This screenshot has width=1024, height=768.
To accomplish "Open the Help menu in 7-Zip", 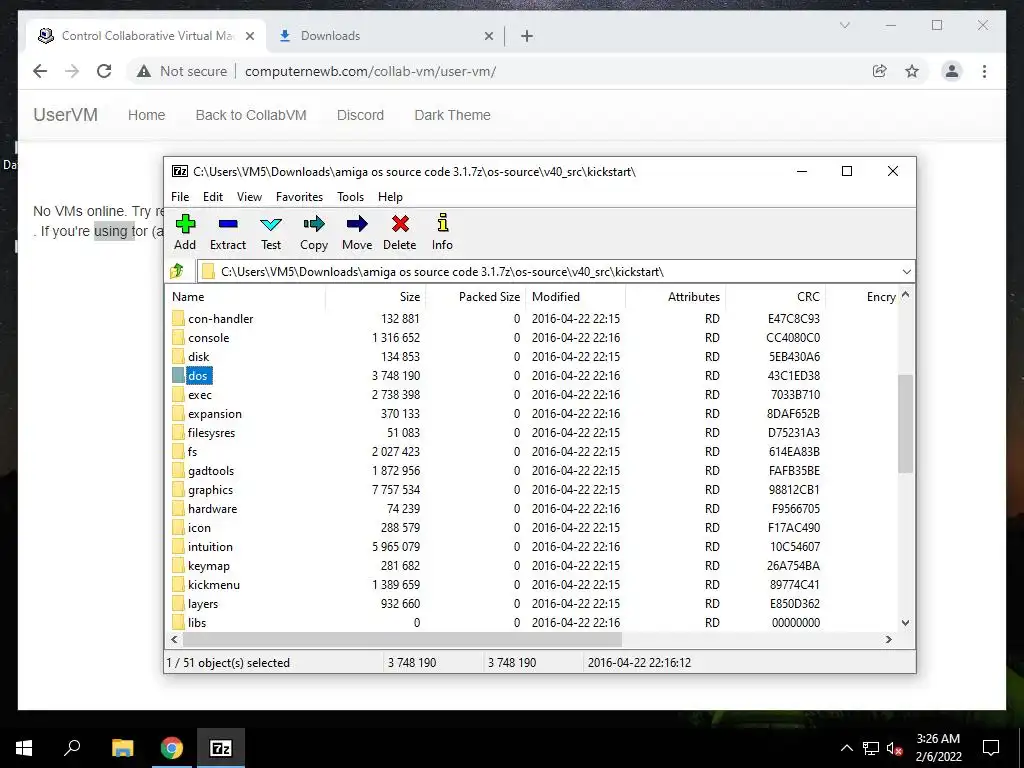I will (x=391, y=197).
